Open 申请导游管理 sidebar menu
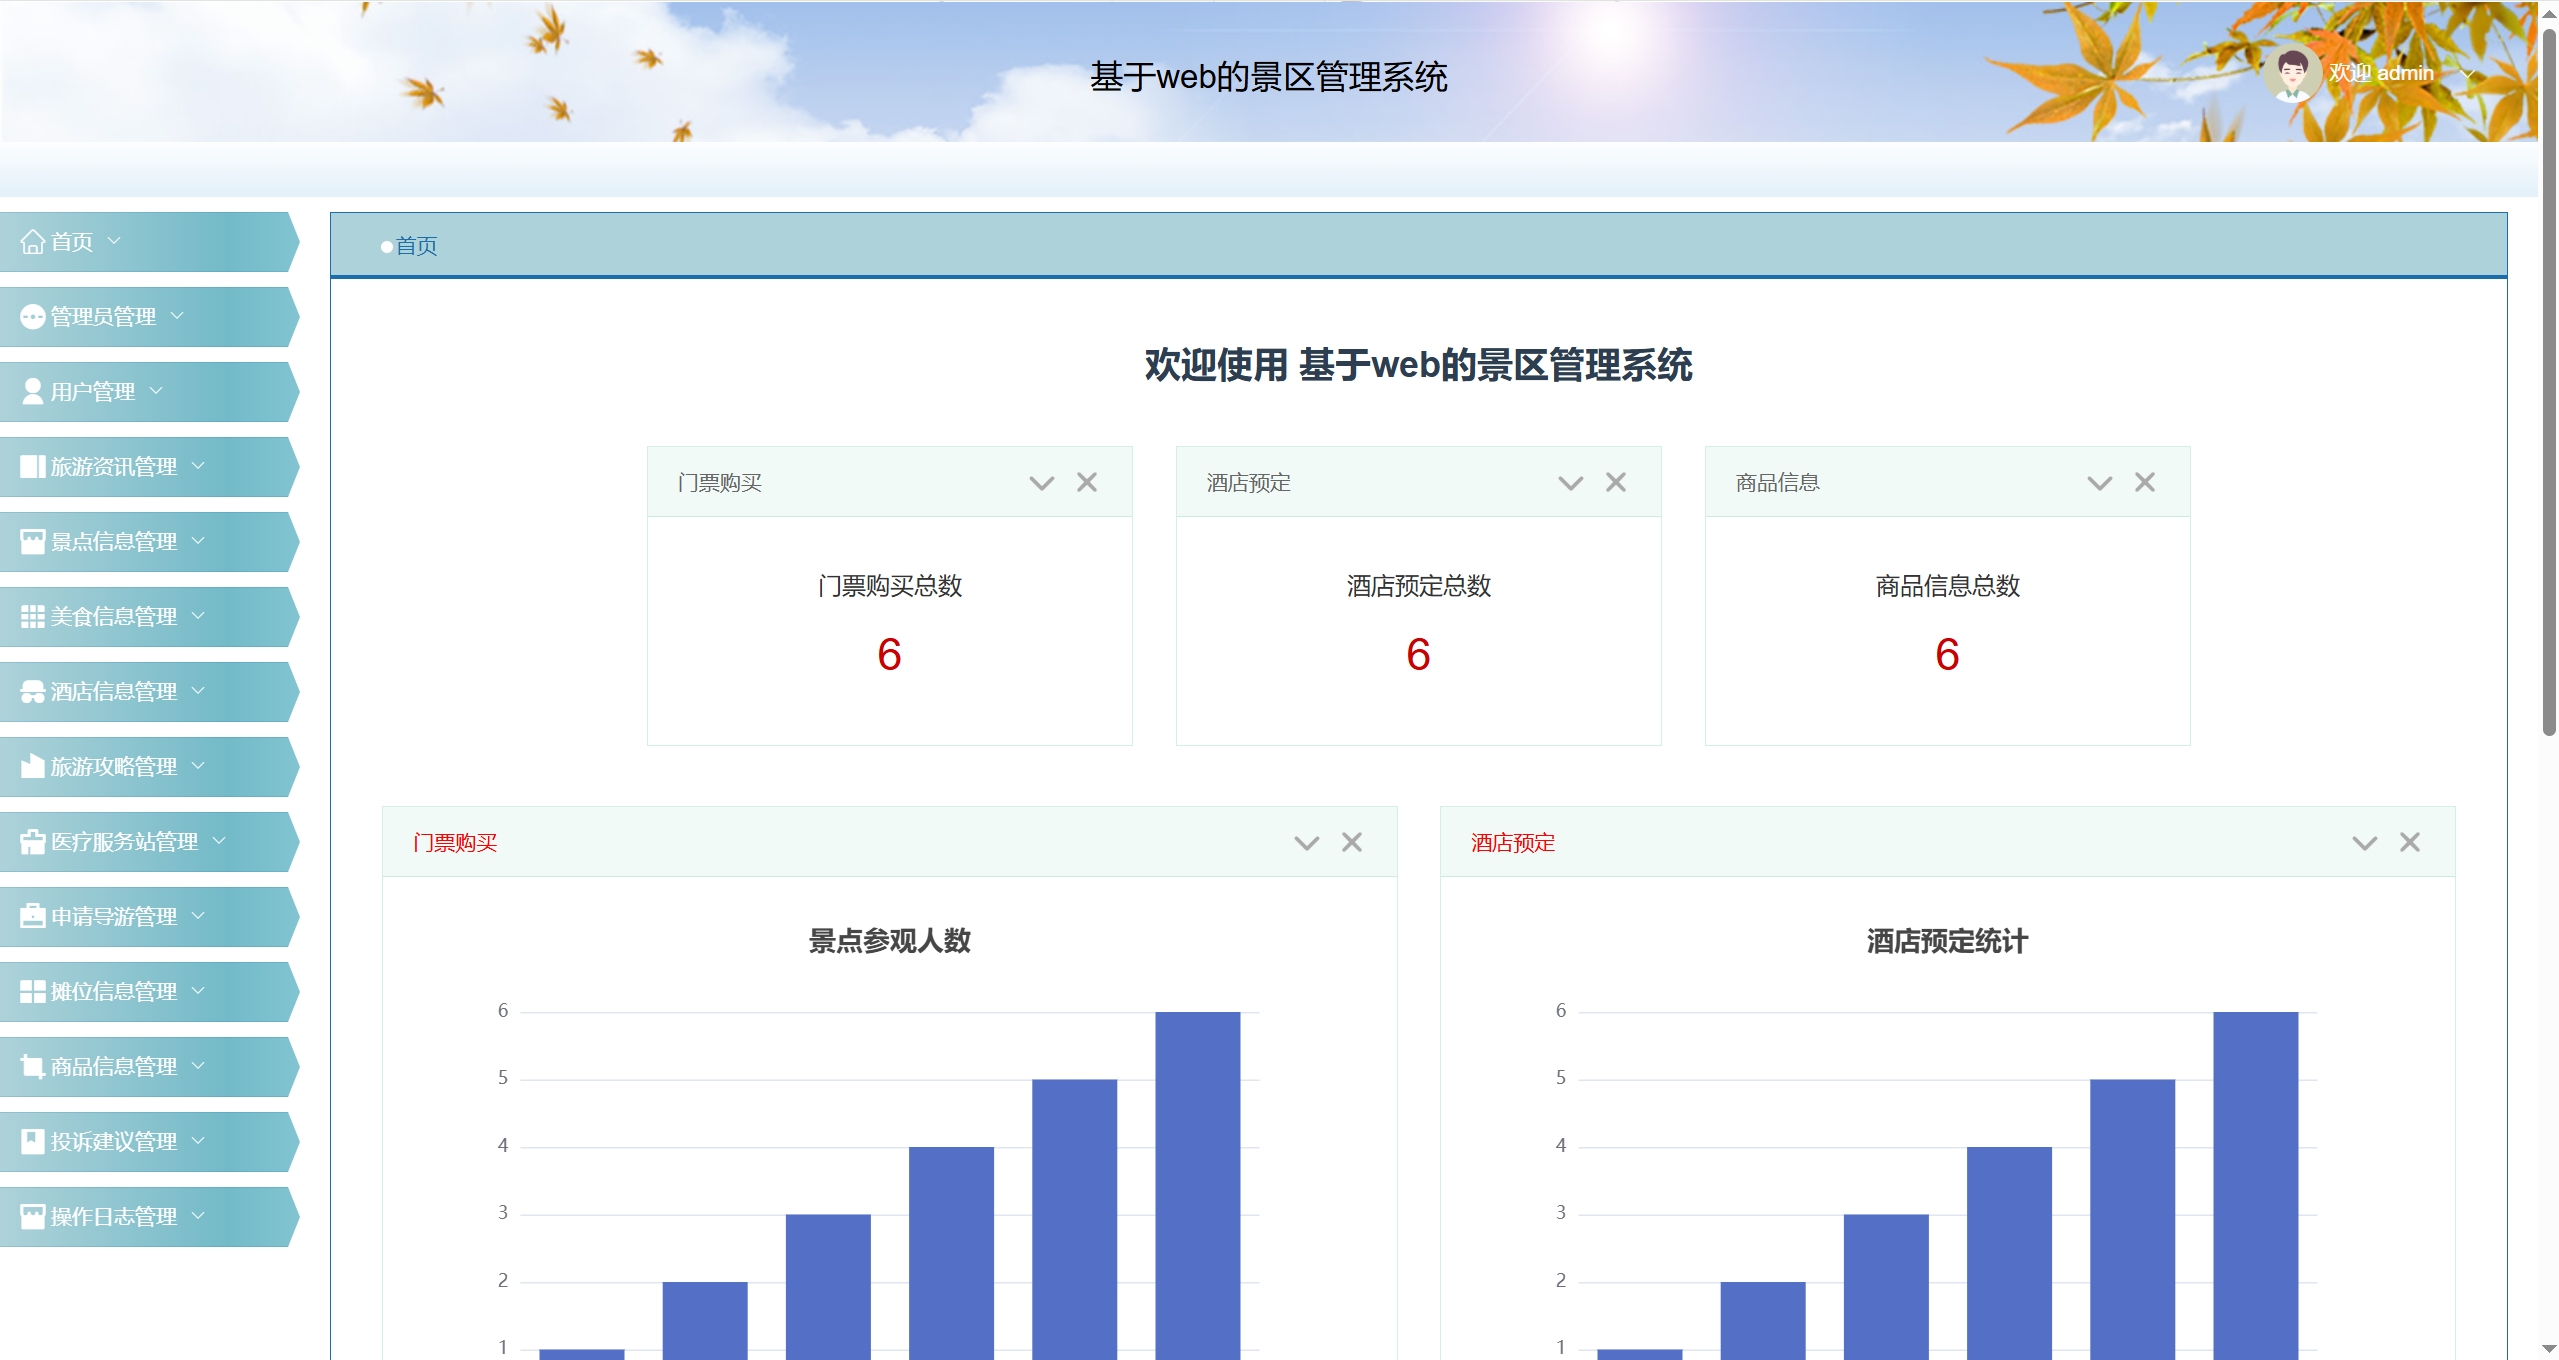 click(x=148, y=917)
